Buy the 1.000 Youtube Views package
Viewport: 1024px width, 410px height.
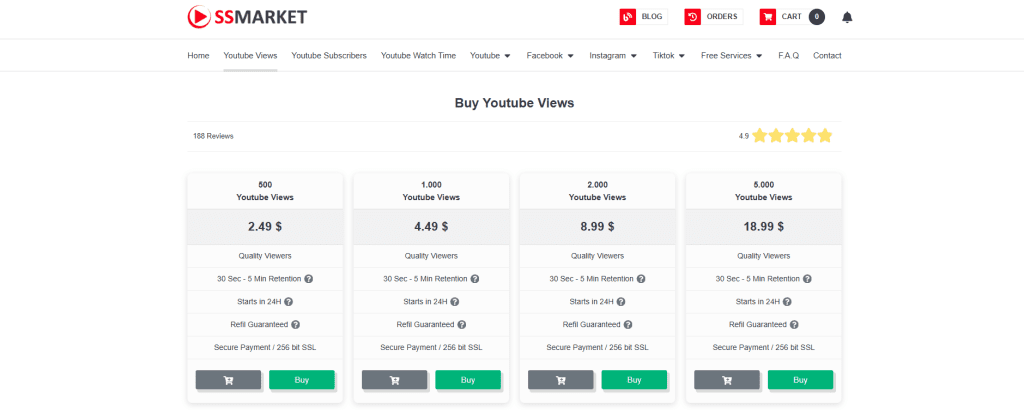click(x=468, y=380)
